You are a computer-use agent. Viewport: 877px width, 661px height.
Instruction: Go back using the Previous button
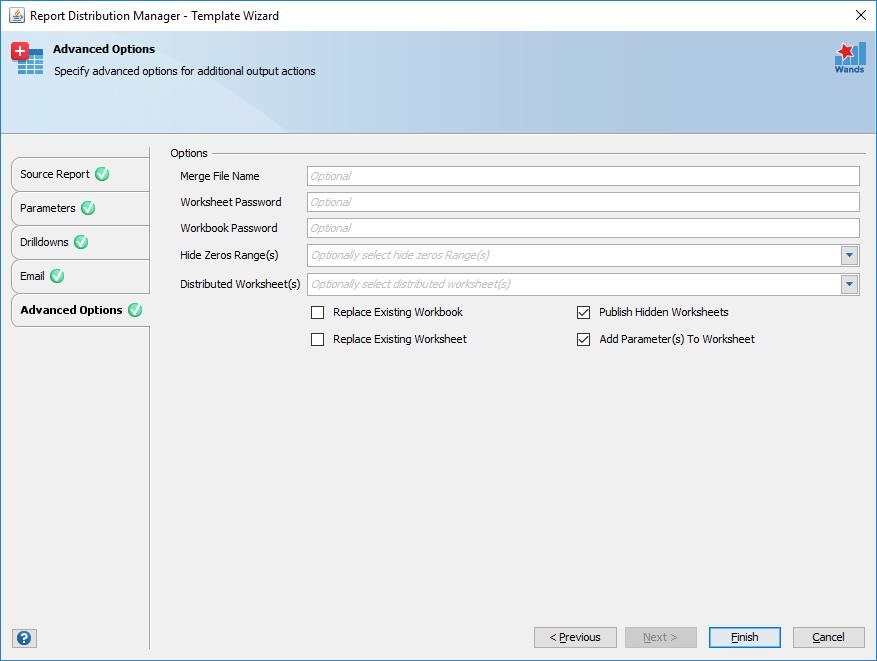pyautogui.click(x=575, y=637)
